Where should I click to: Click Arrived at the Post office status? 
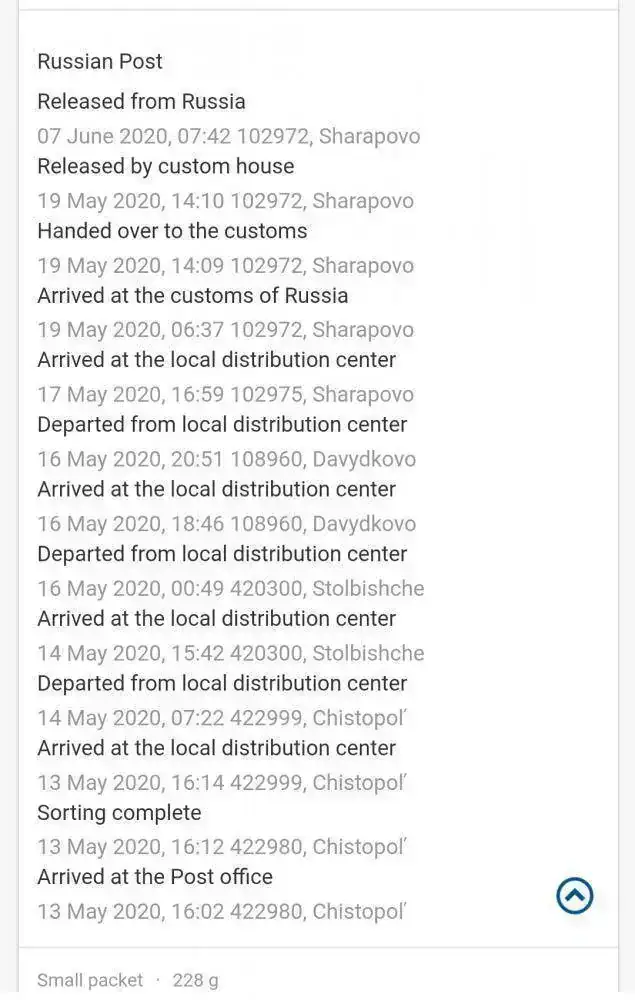click(x=155, y=877)
